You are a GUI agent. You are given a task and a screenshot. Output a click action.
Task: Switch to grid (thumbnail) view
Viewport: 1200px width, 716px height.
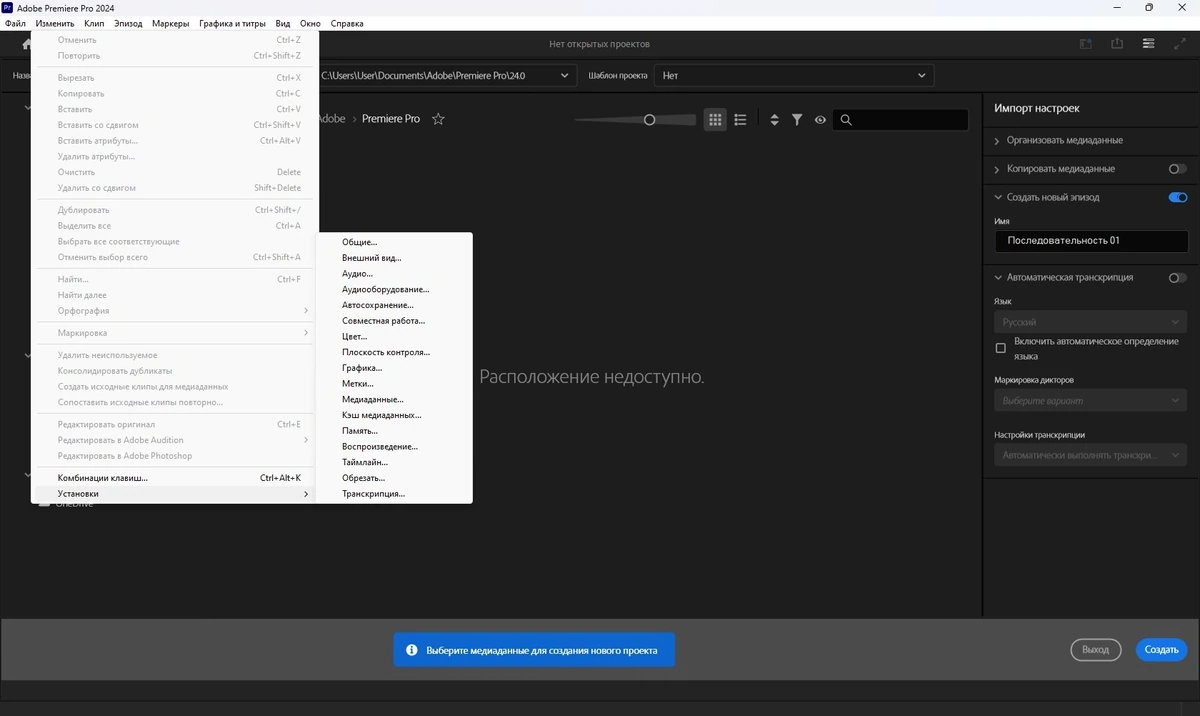715,119
